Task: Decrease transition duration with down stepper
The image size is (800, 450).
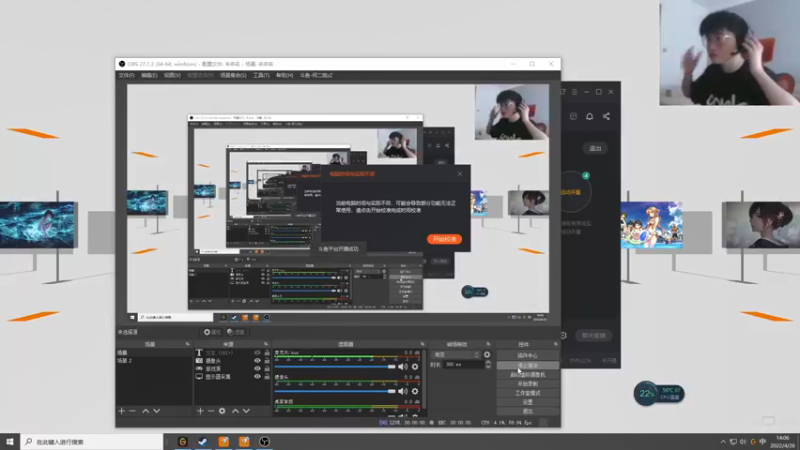Action: (488, 366)
